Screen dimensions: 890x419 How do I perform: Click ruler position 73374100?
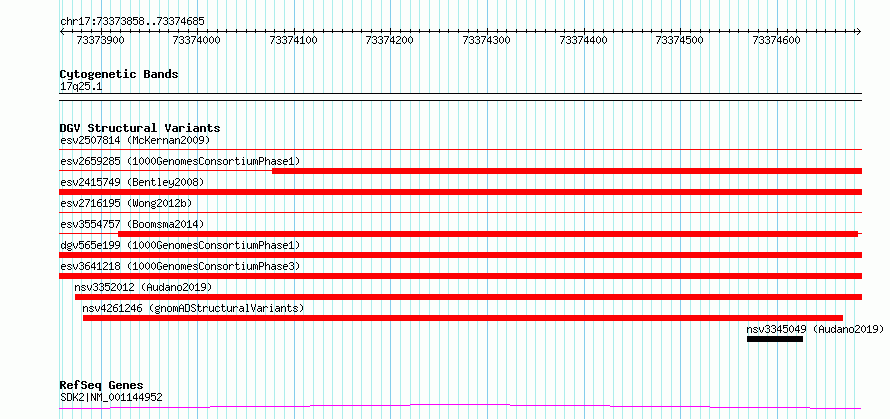(294, 40)
